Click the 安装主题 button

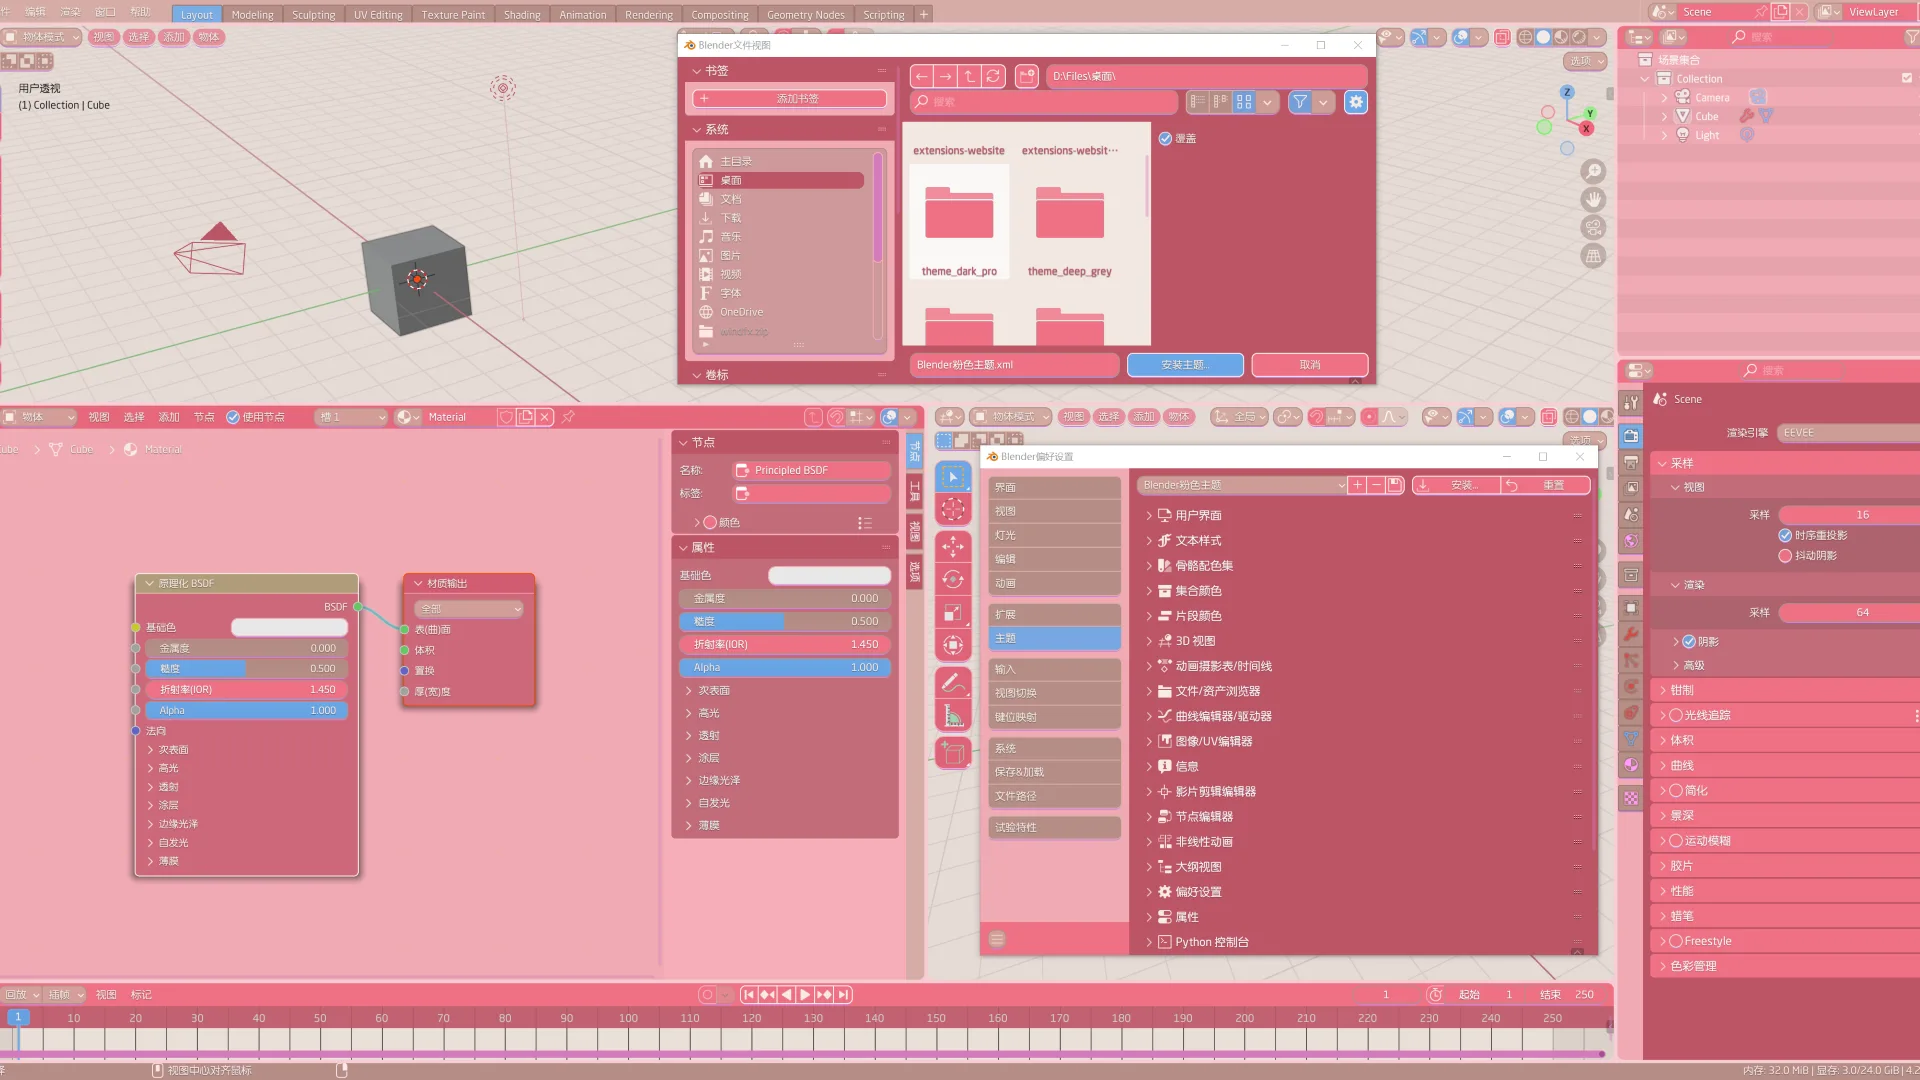(x=1185, y=365)
